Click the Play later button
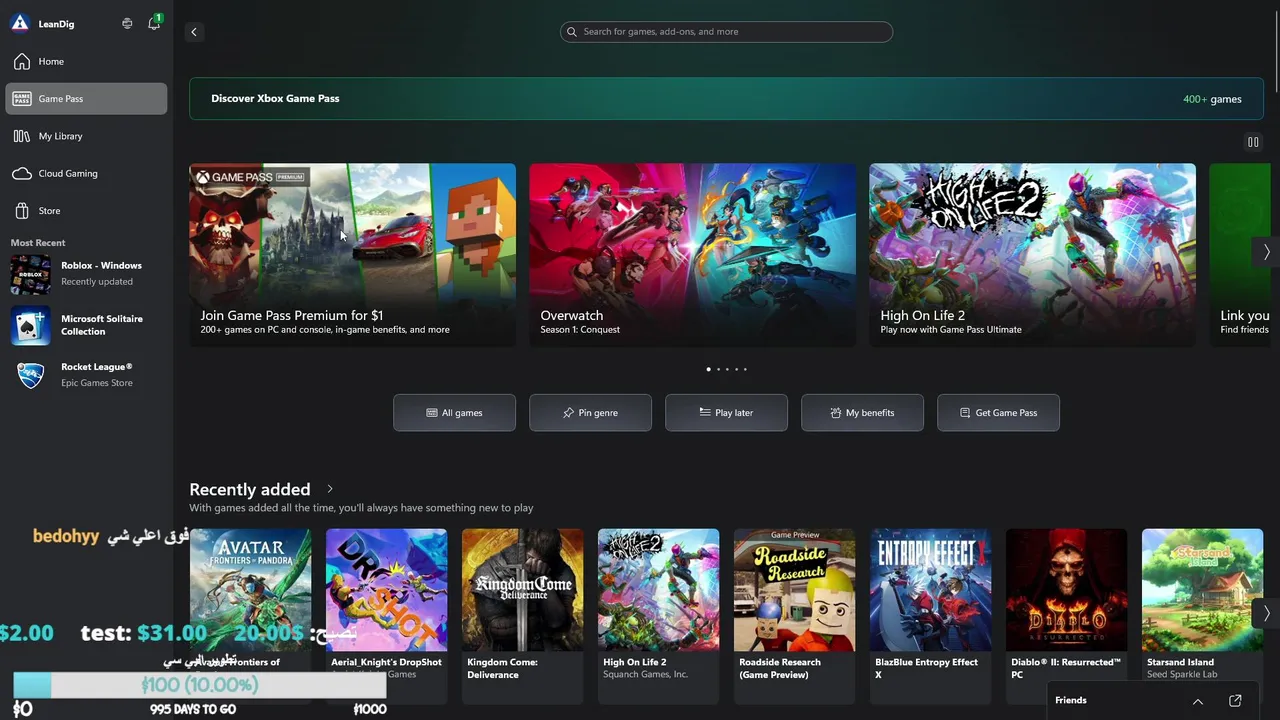 point(727,413)
